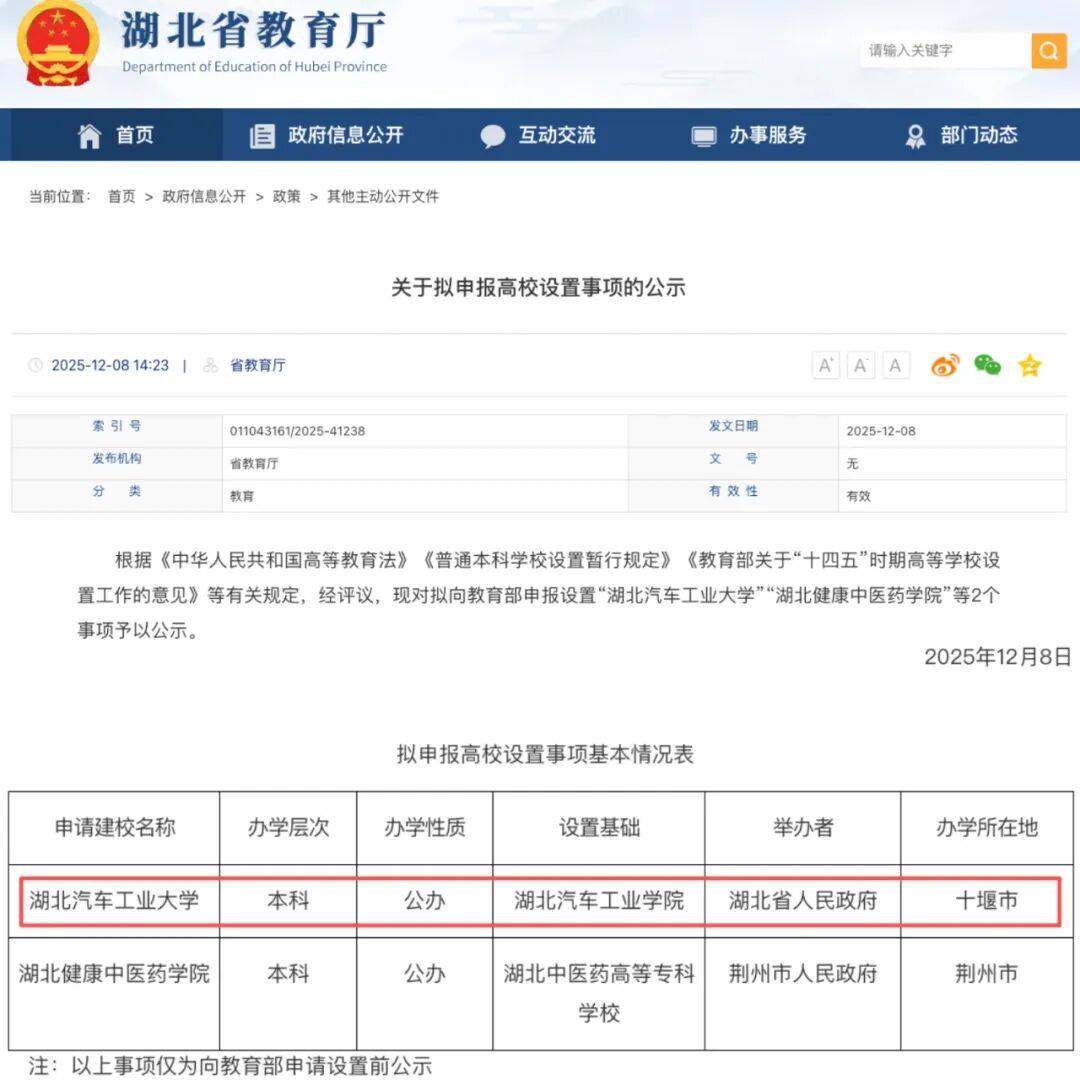Click the orange search magnifier button
The width and height of the screenshot is (1080, 1085).
coord(1048,50)
